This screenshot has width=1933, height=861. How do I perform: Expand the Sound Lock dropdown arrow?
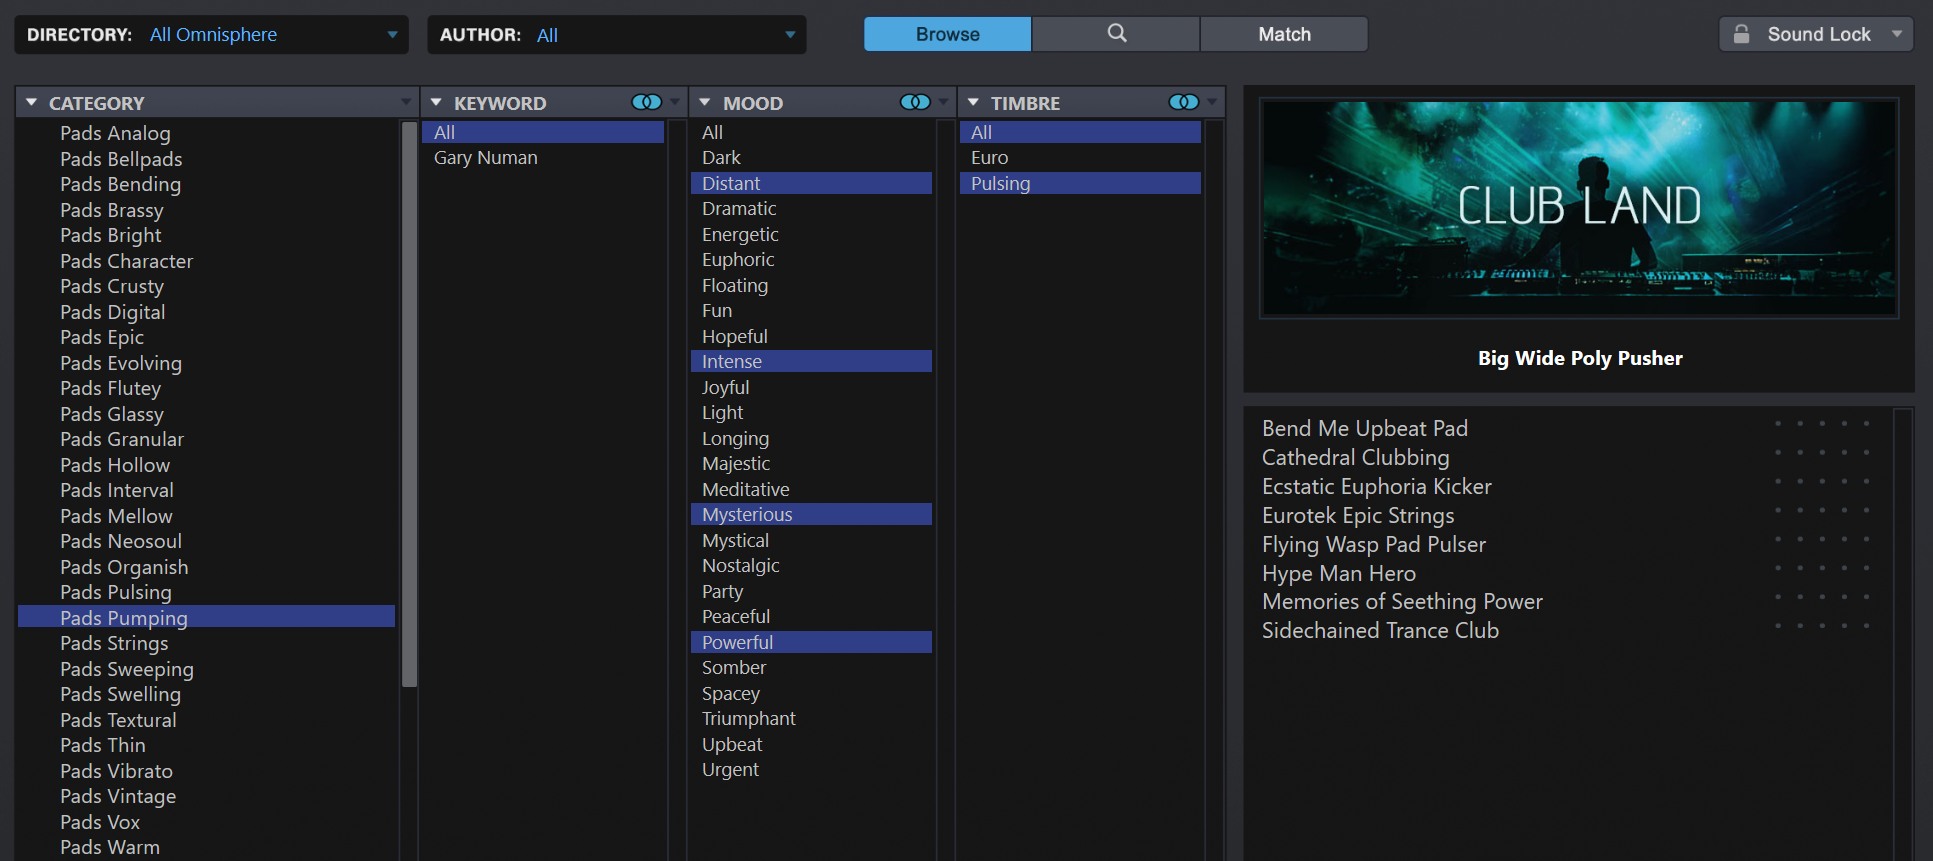pyautogui.click(x=1896, y=34)
